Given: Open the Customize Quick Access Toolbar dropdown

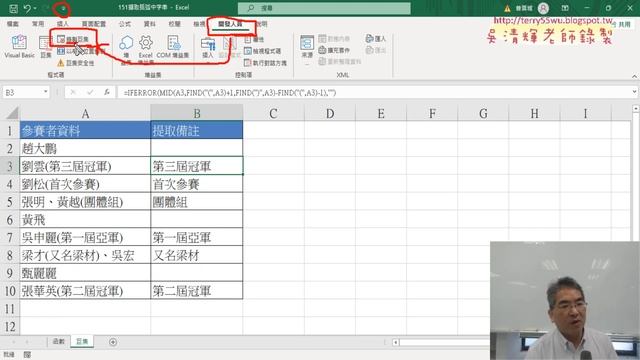Looking at the screenshot, I should [63, 8].
